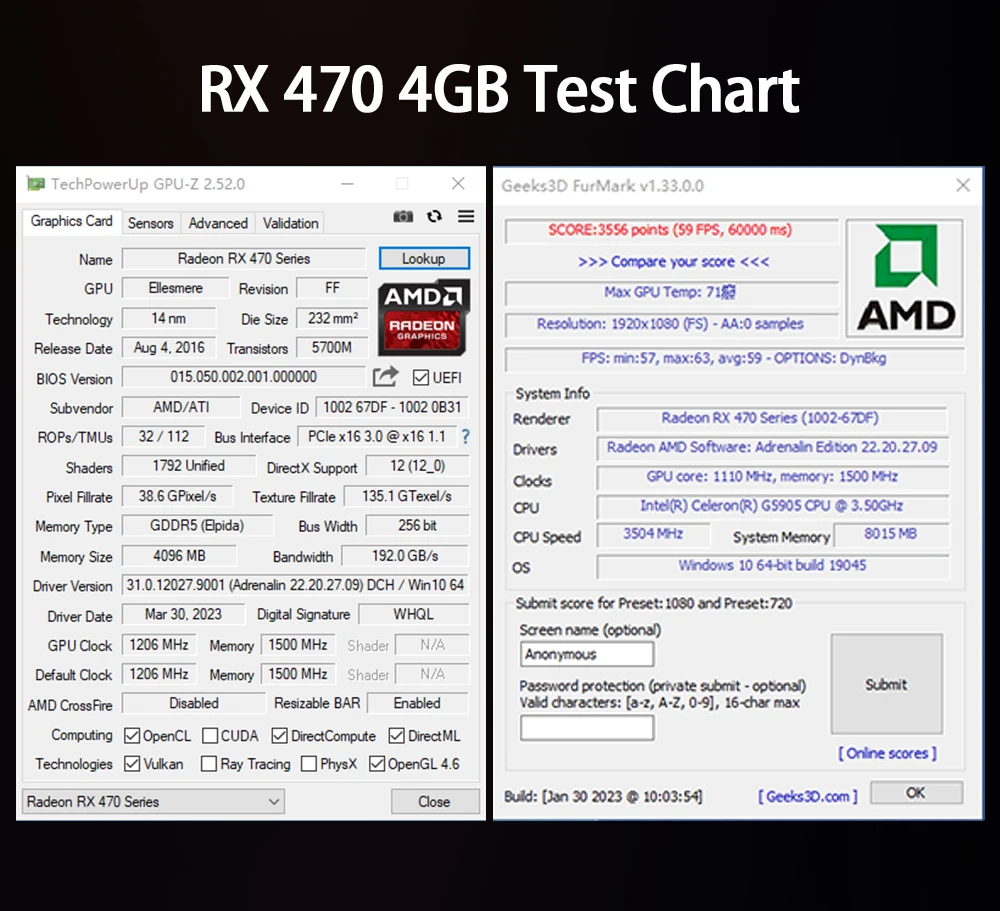Click the GPU-Z title bar app icon

tap(36, 184)
